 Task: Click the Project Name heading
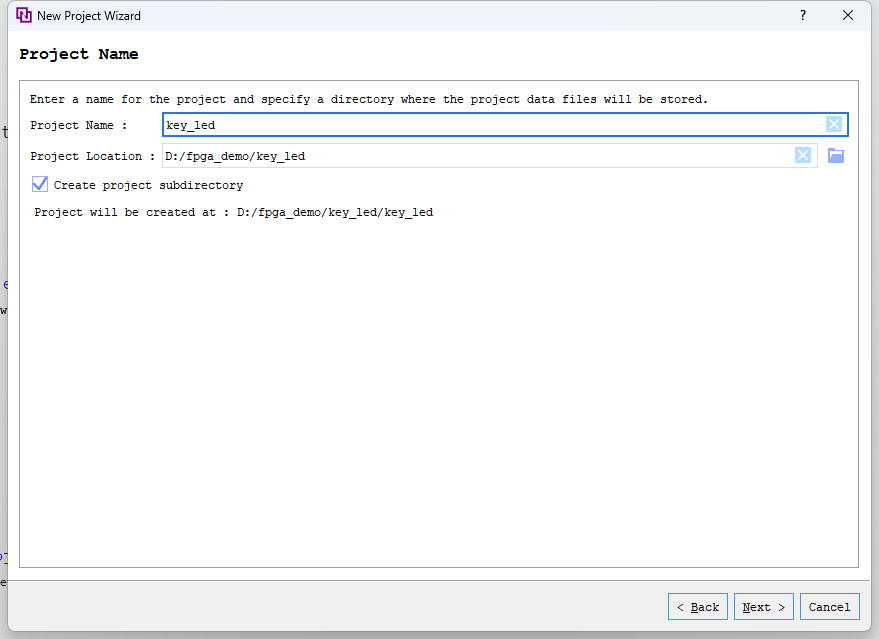(79, 54)
